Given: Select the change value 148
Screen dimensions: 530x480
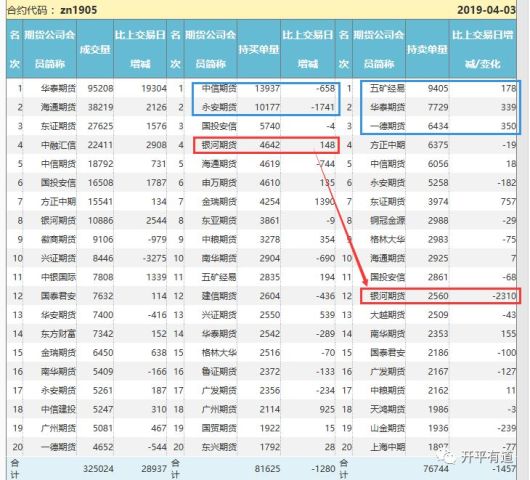Looking at the screenshot, I should (x=327, y=145).
